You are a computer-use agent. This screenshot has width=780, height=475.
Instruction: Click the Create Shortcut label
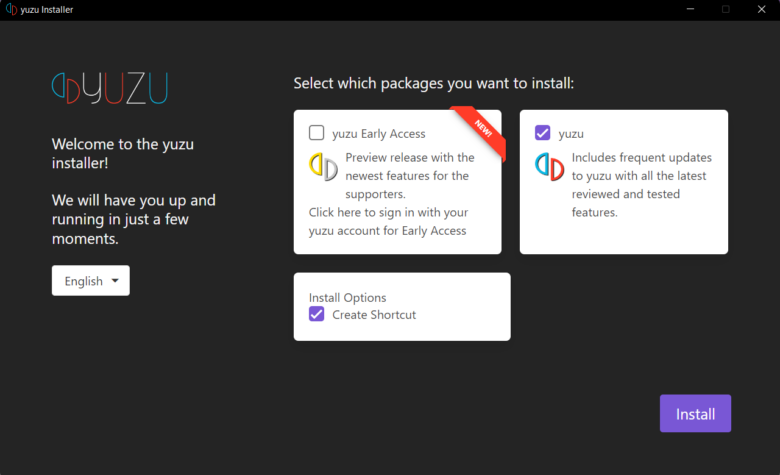(x=374, y=314)
